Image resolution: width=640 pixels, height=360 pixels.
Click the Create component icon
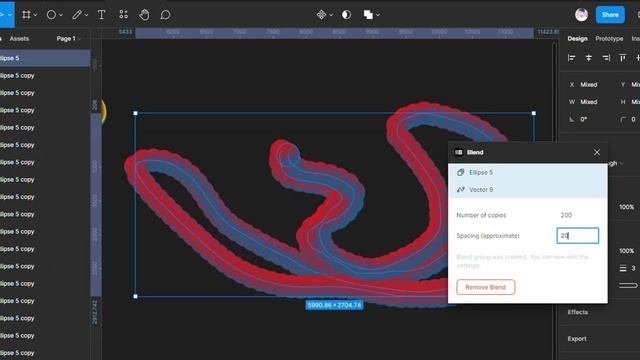321,15
